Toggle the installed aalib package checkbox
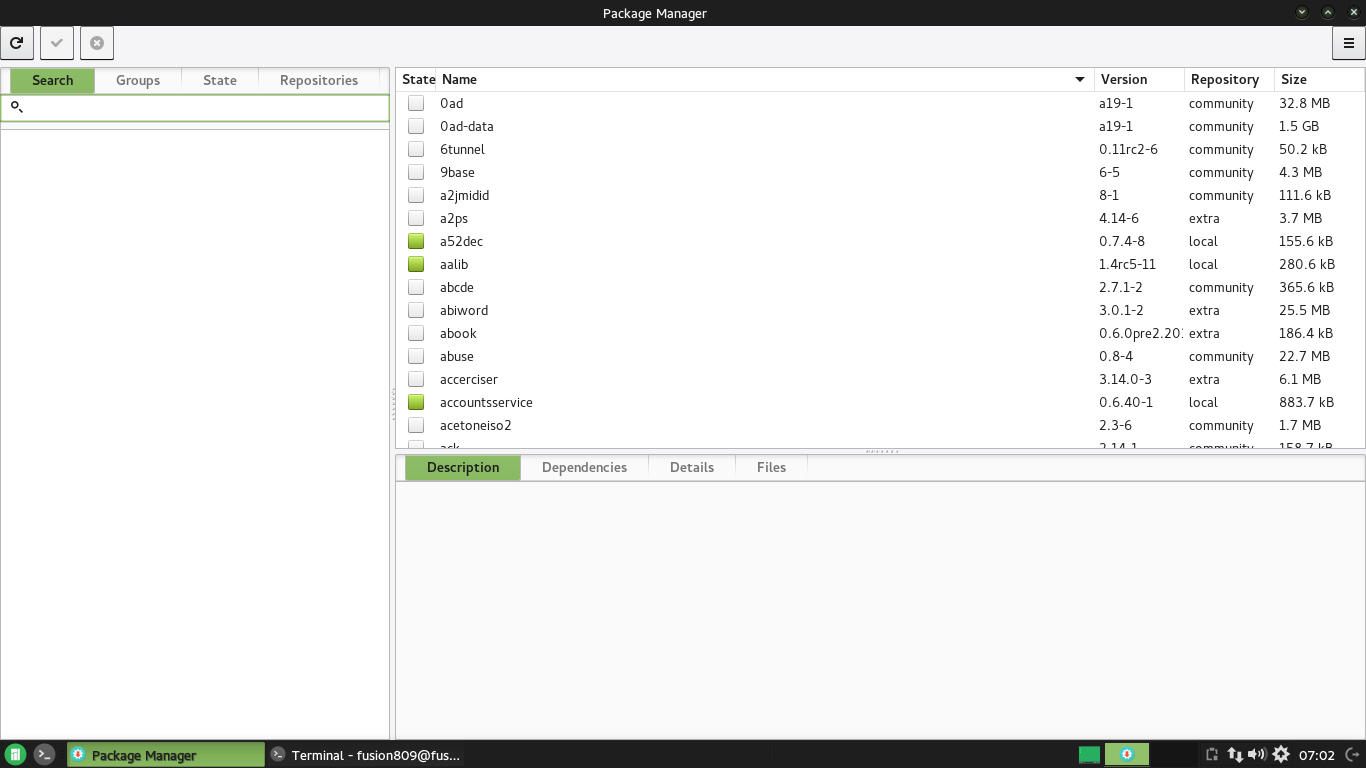The width and height of the screenshot is (1366, 768). pos(416,264)
